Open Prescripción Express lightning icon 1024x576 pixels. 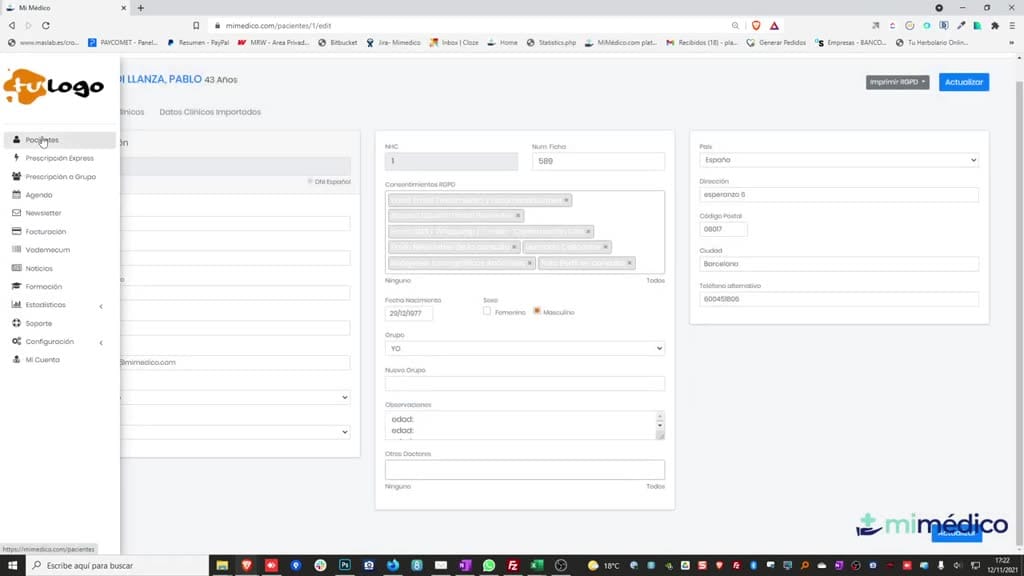coord(16,158)
